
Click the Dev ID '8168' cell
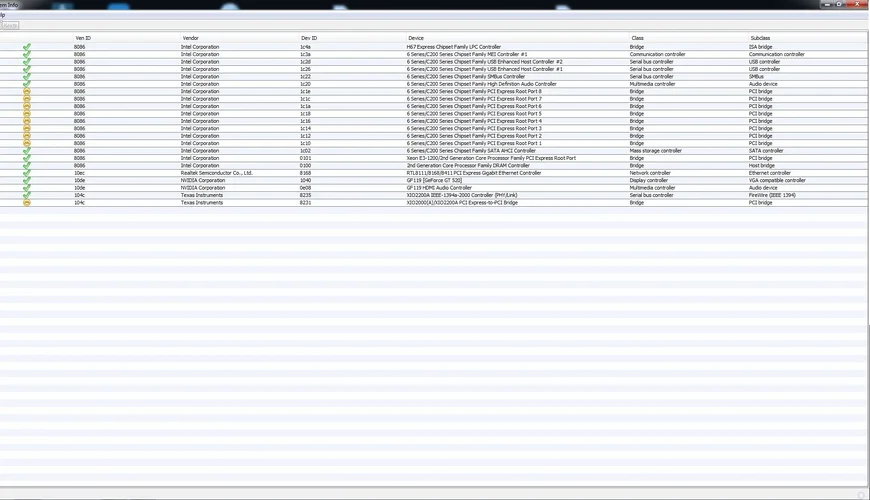(305, 173)
